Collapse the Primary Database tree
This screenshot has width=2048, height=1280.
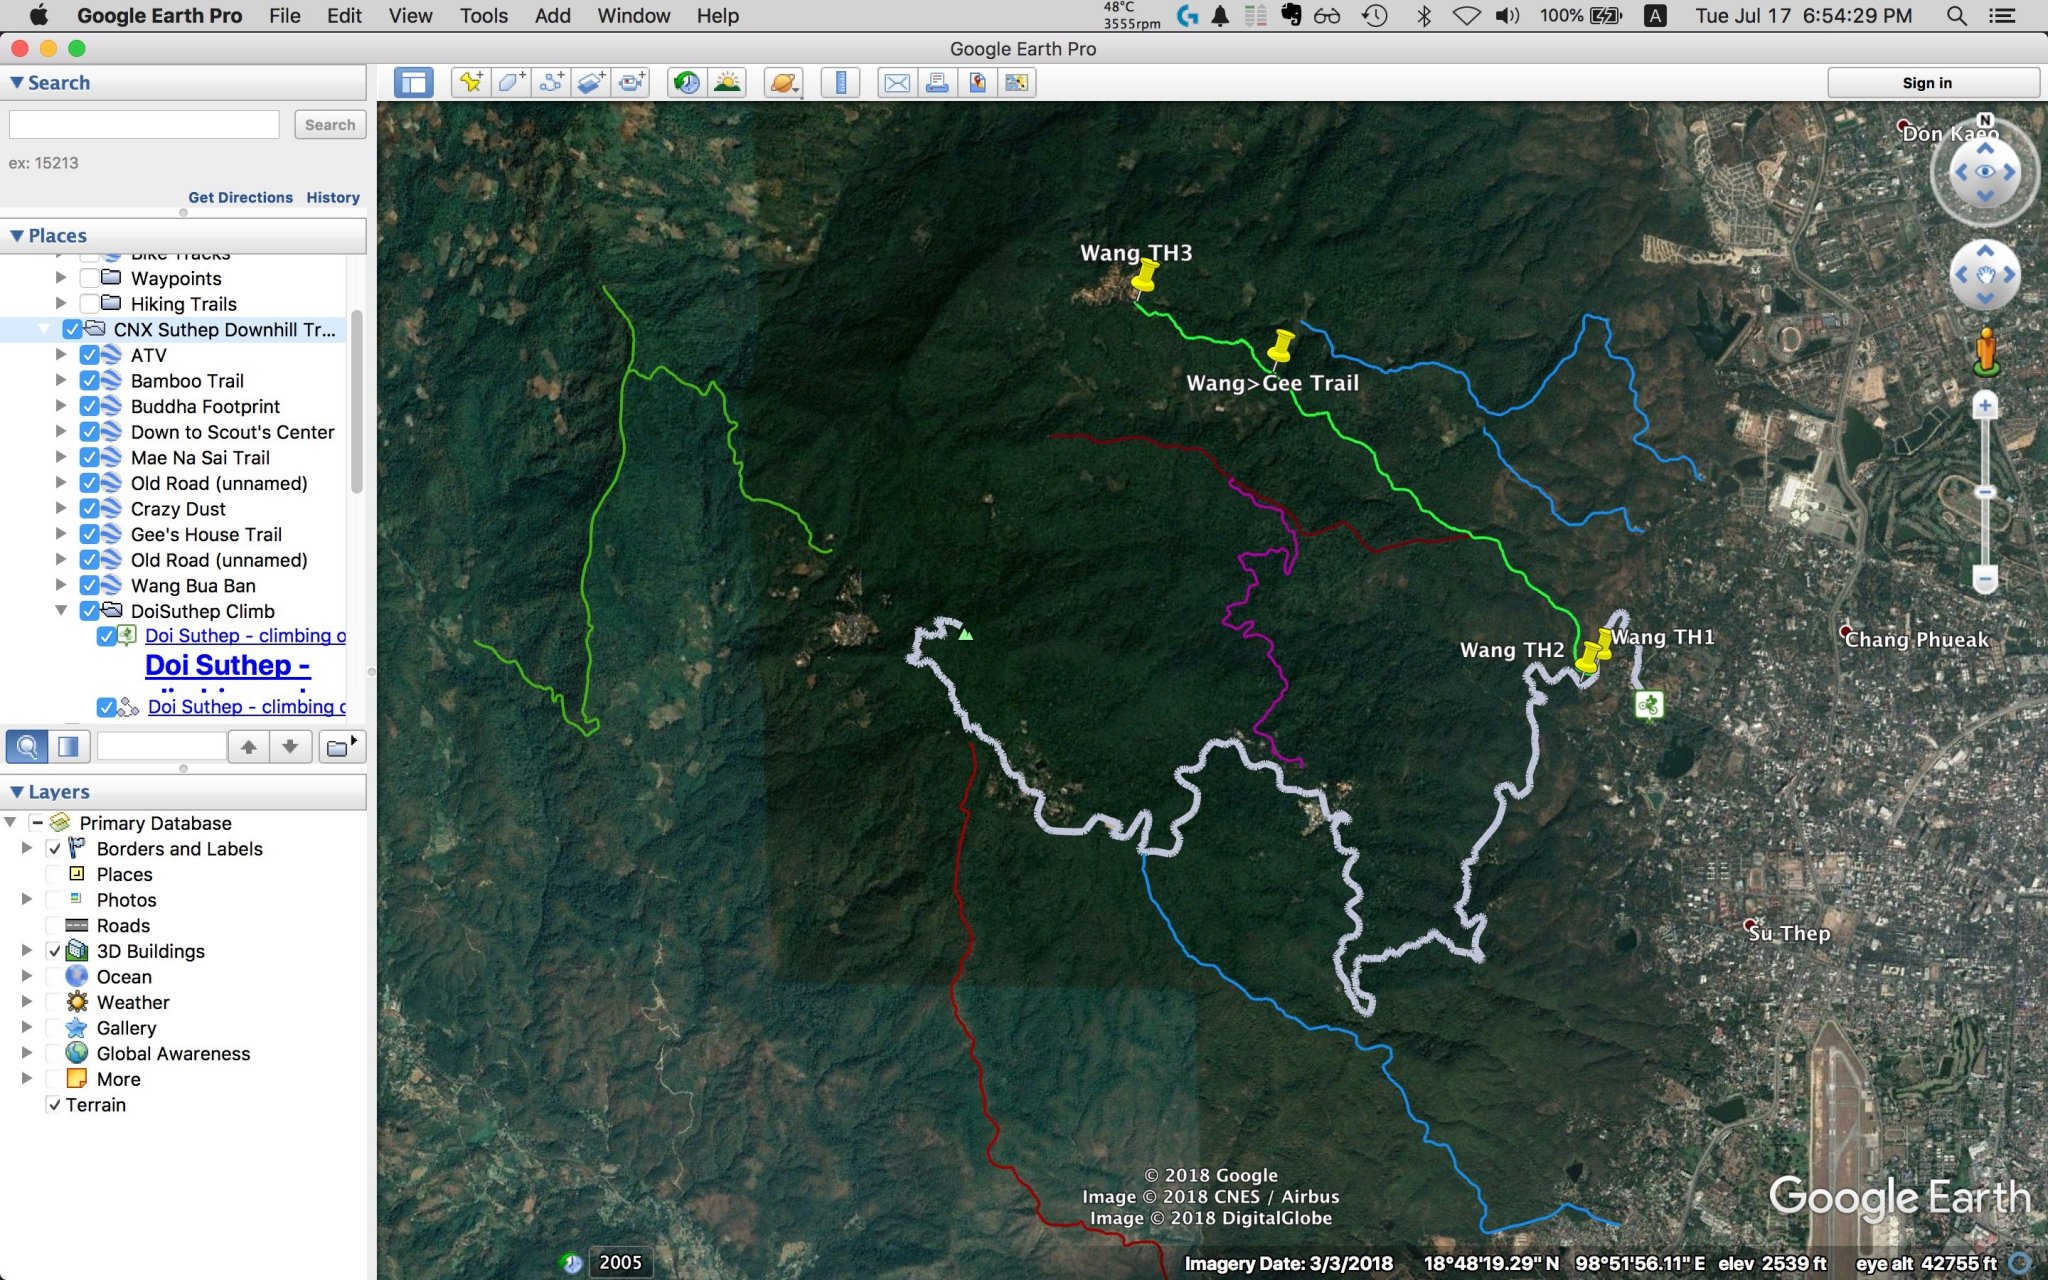10,823
